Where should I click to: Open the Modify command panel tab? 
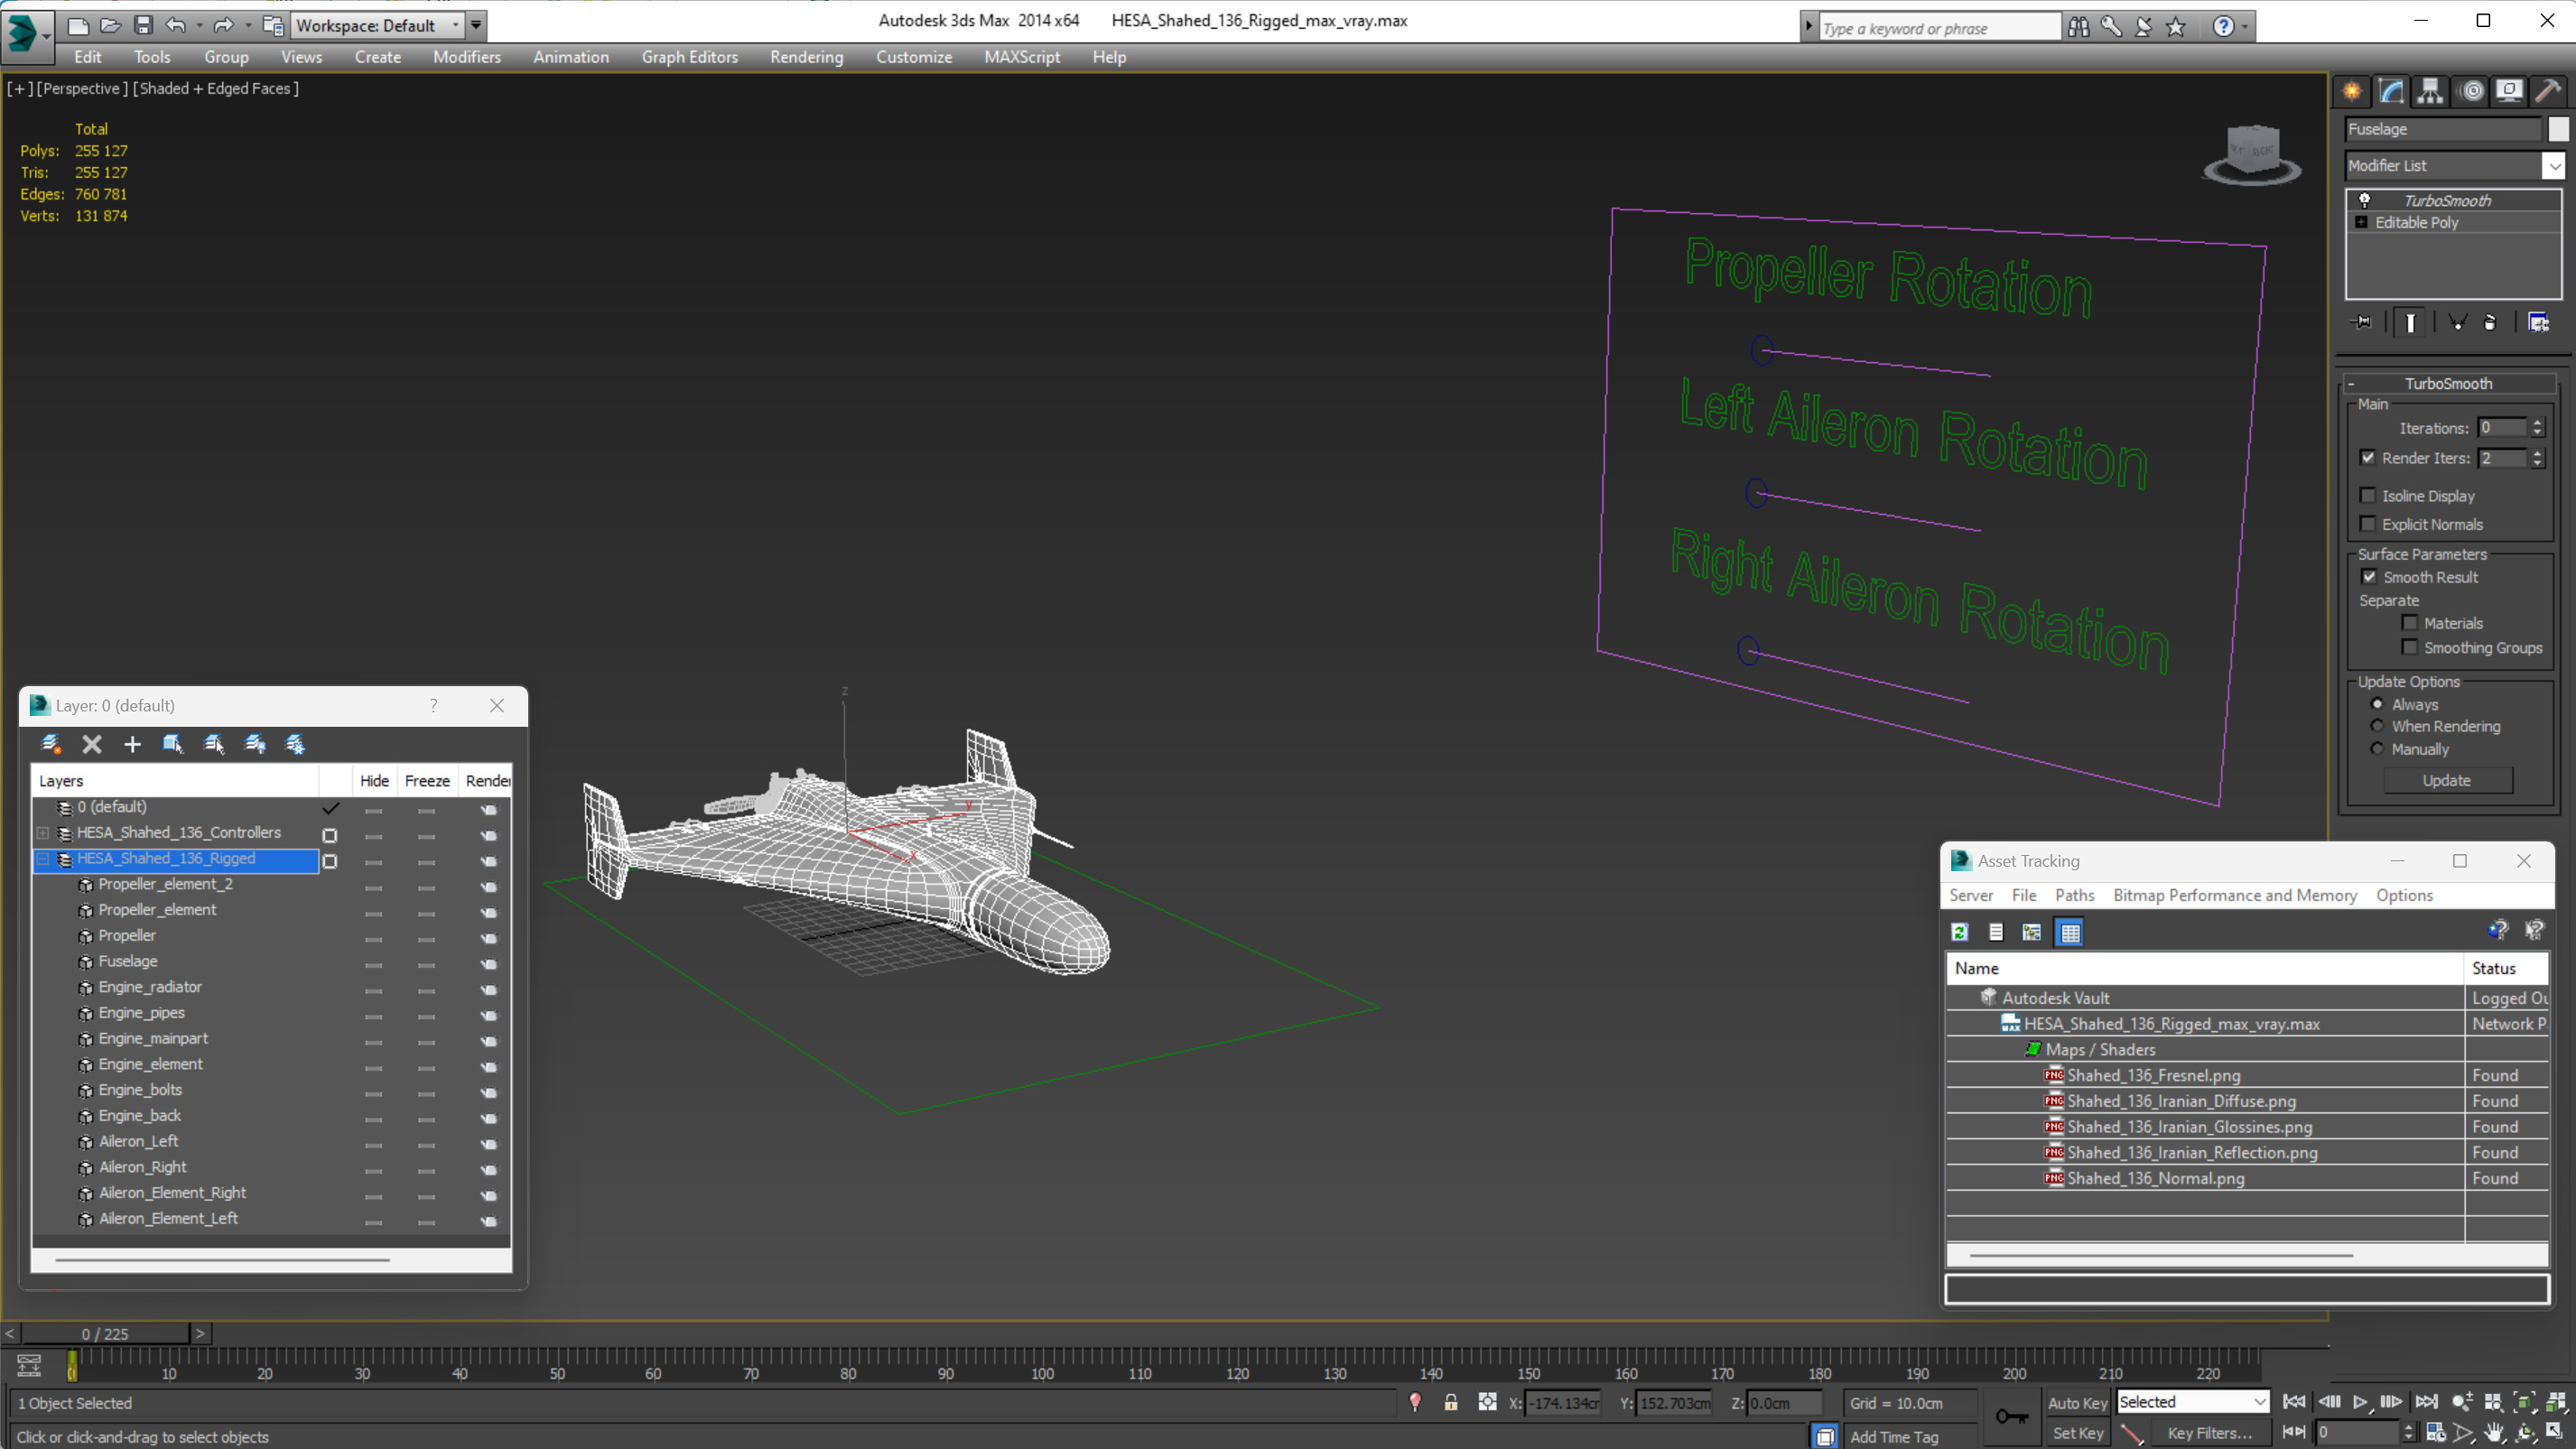tap(2391, 91)
